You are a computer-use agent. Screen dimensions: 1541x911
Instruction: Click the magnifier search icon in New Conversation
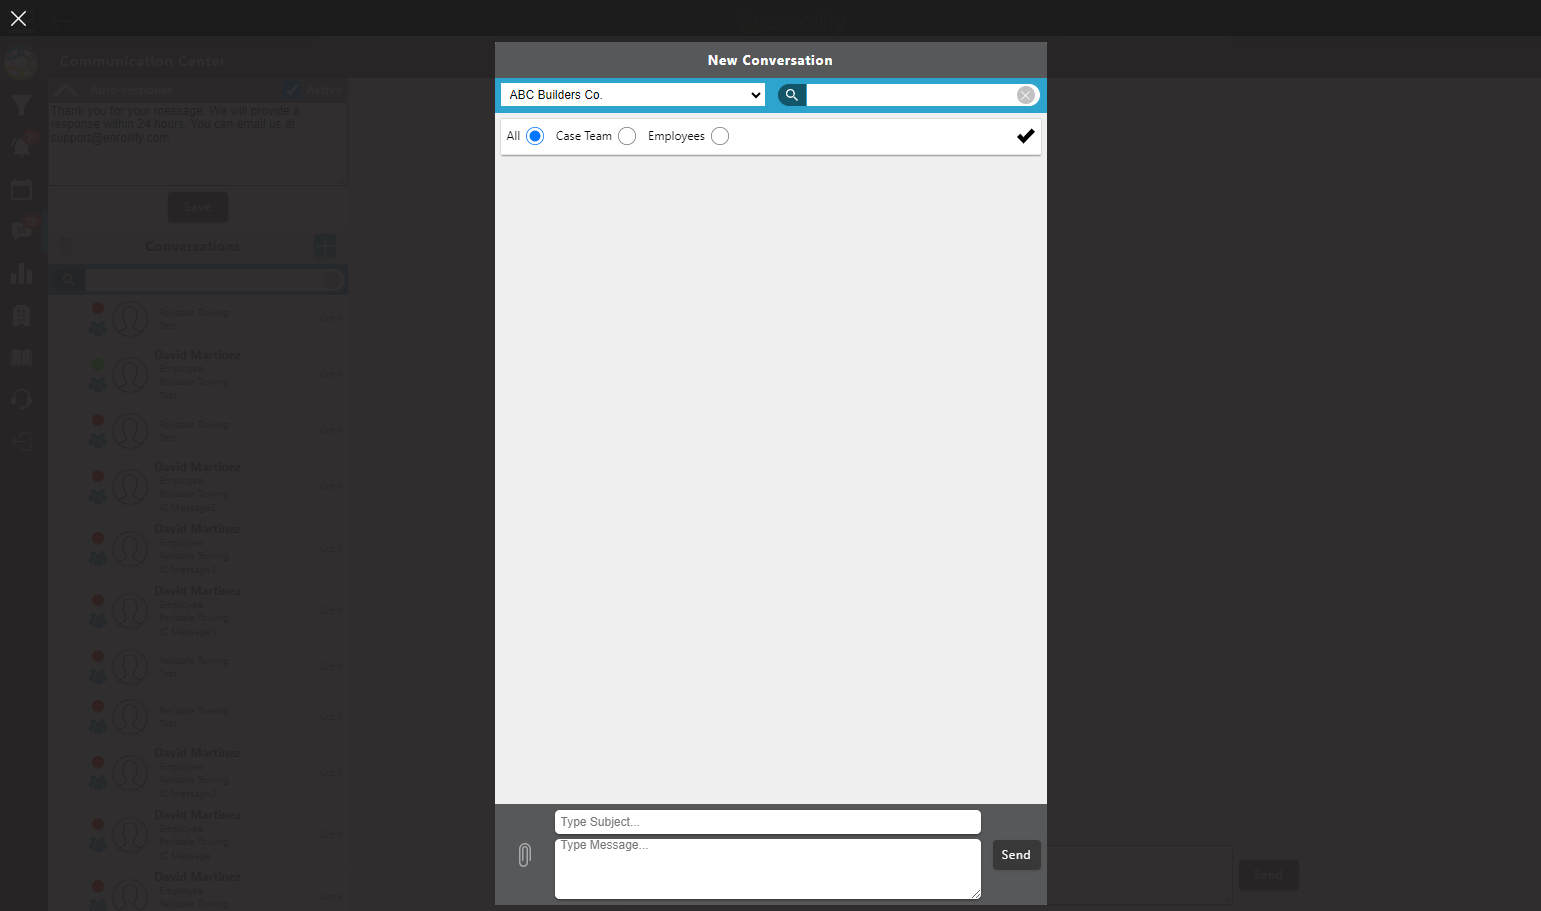coord(791,95)
